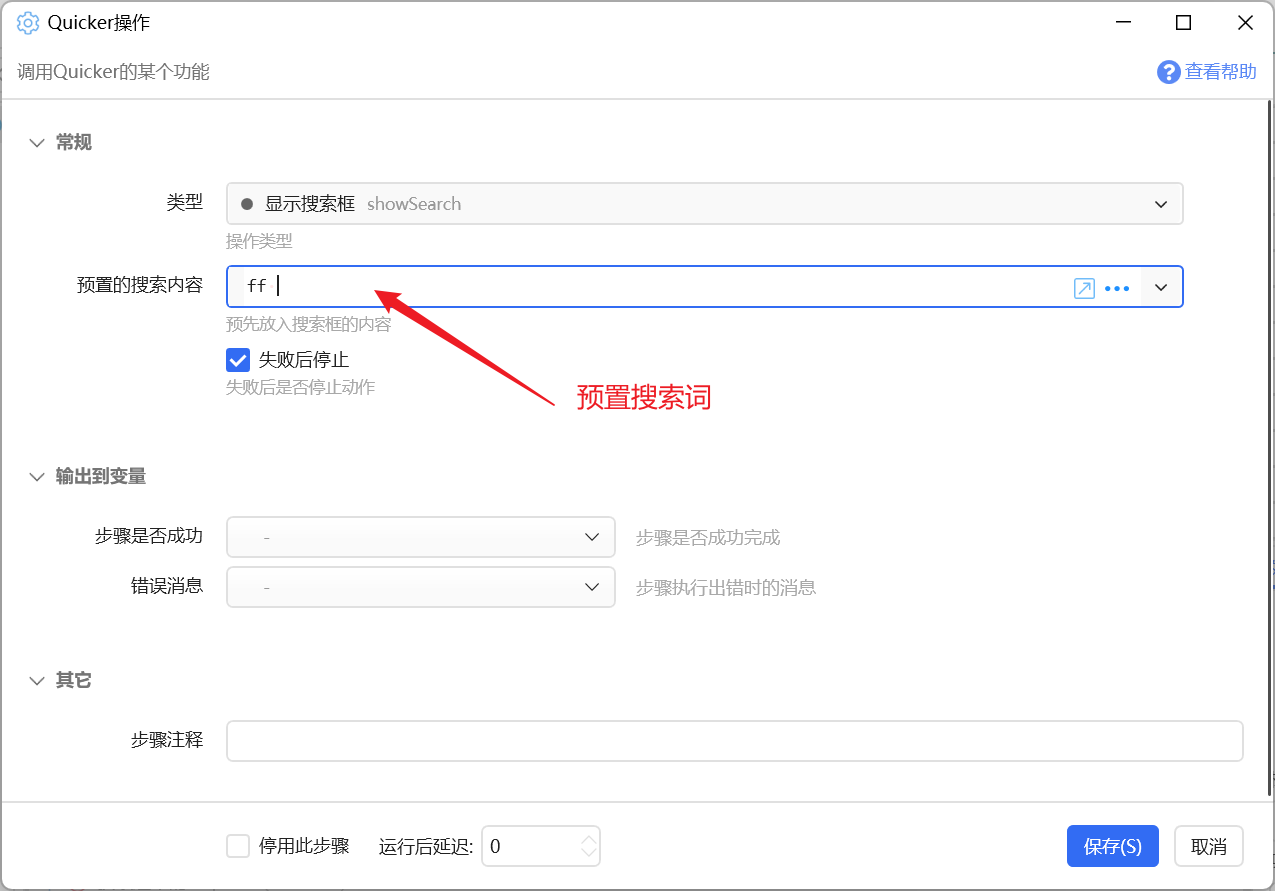This screenshot has height=891, width=1275.
Task: Collapse the 输出到变量 section
Action: [38, 477]
